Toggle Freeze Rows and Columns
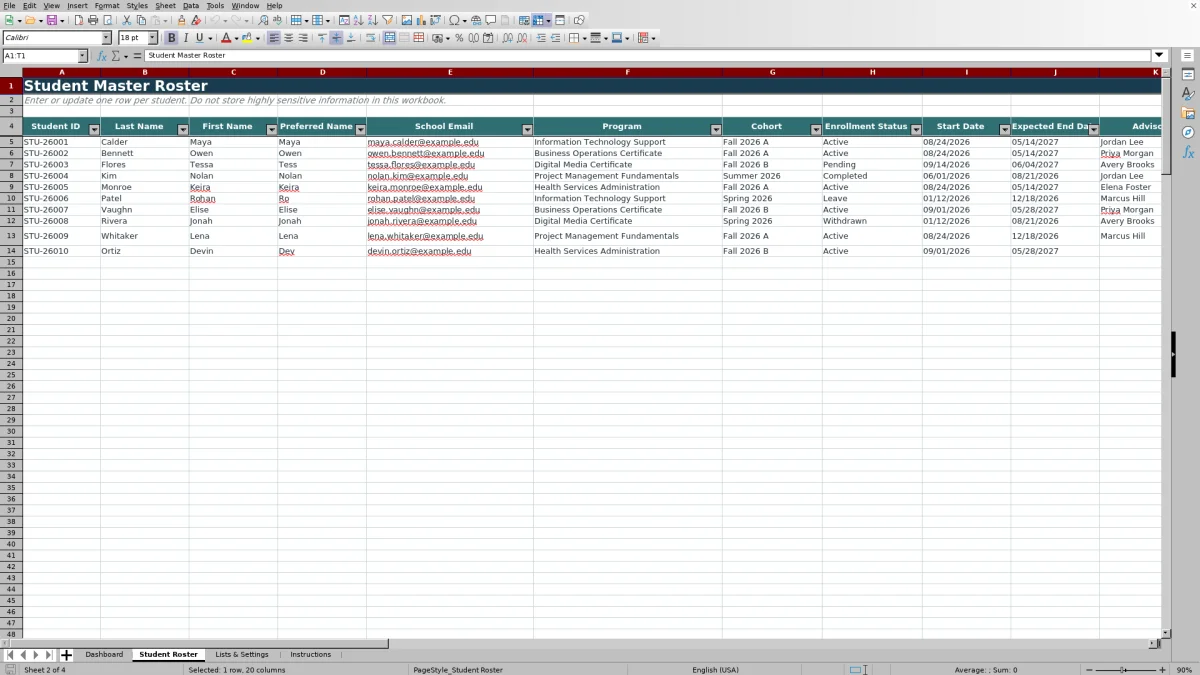Screen dimensions: 1200x675 [539, 20]
